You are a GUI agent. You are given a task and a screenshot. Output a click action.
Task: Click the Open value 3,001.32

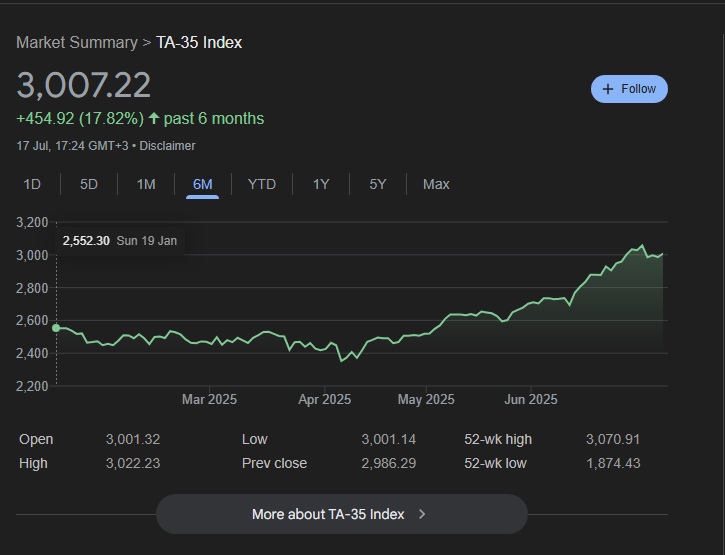coord(133,439)
